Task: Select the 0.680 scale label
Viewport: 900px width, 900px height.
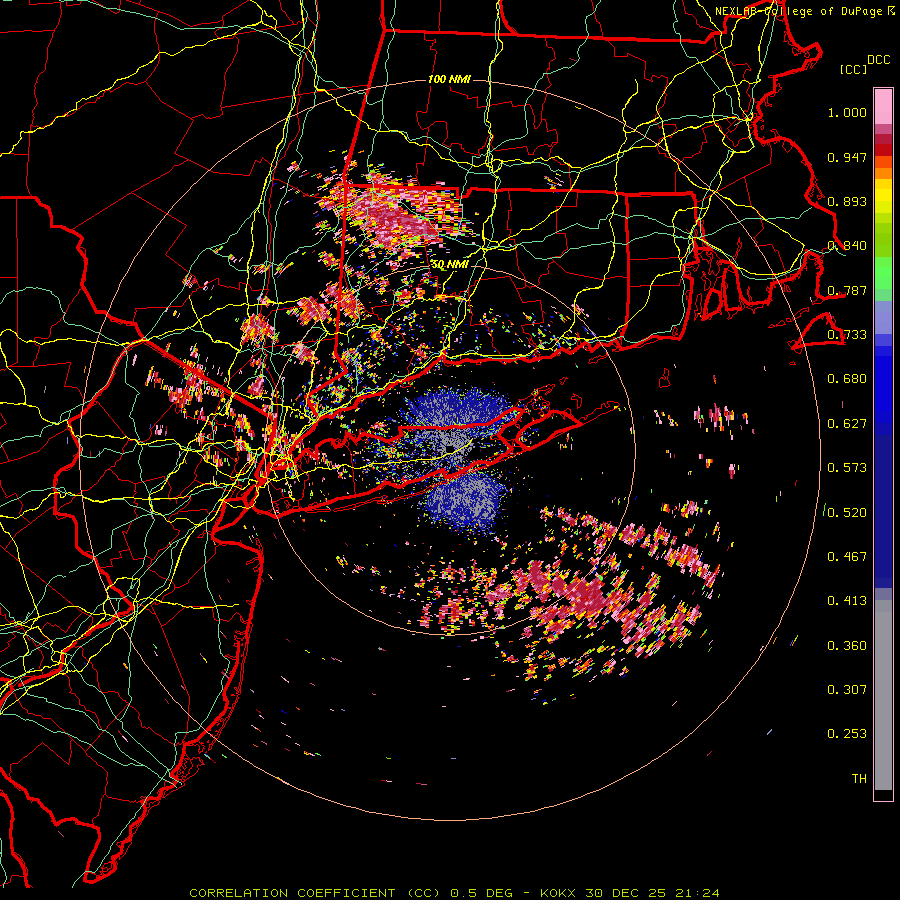Action: click(847, 379)
